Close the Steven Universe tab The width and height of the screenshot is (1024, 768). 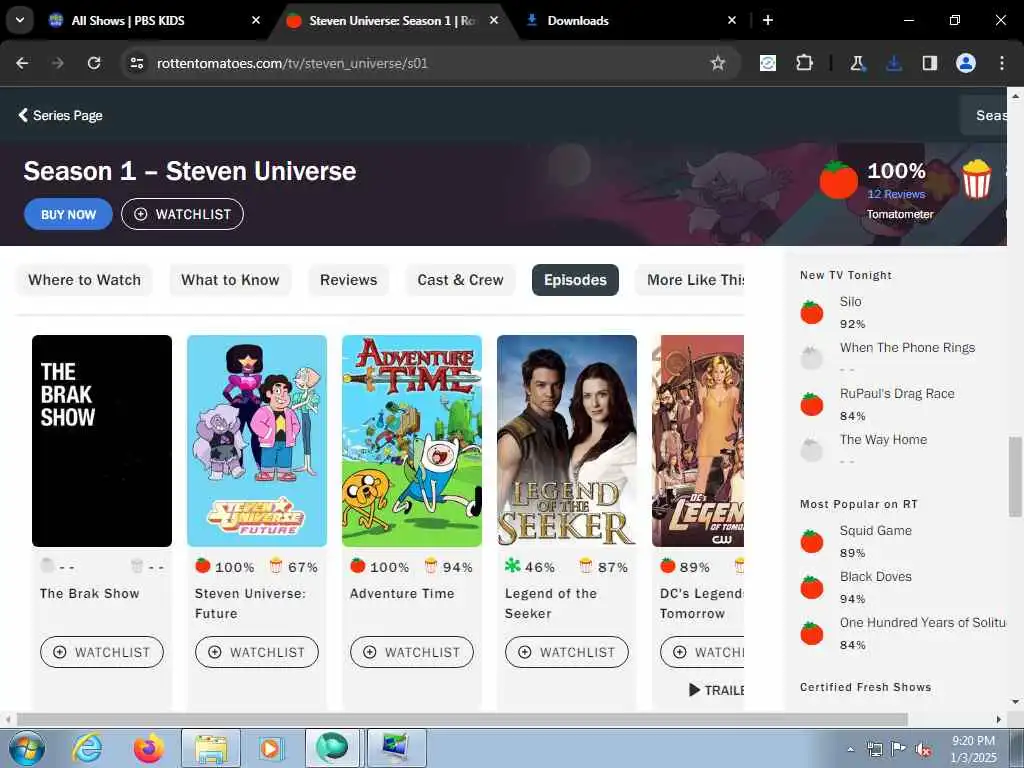(x=494, y=20)
